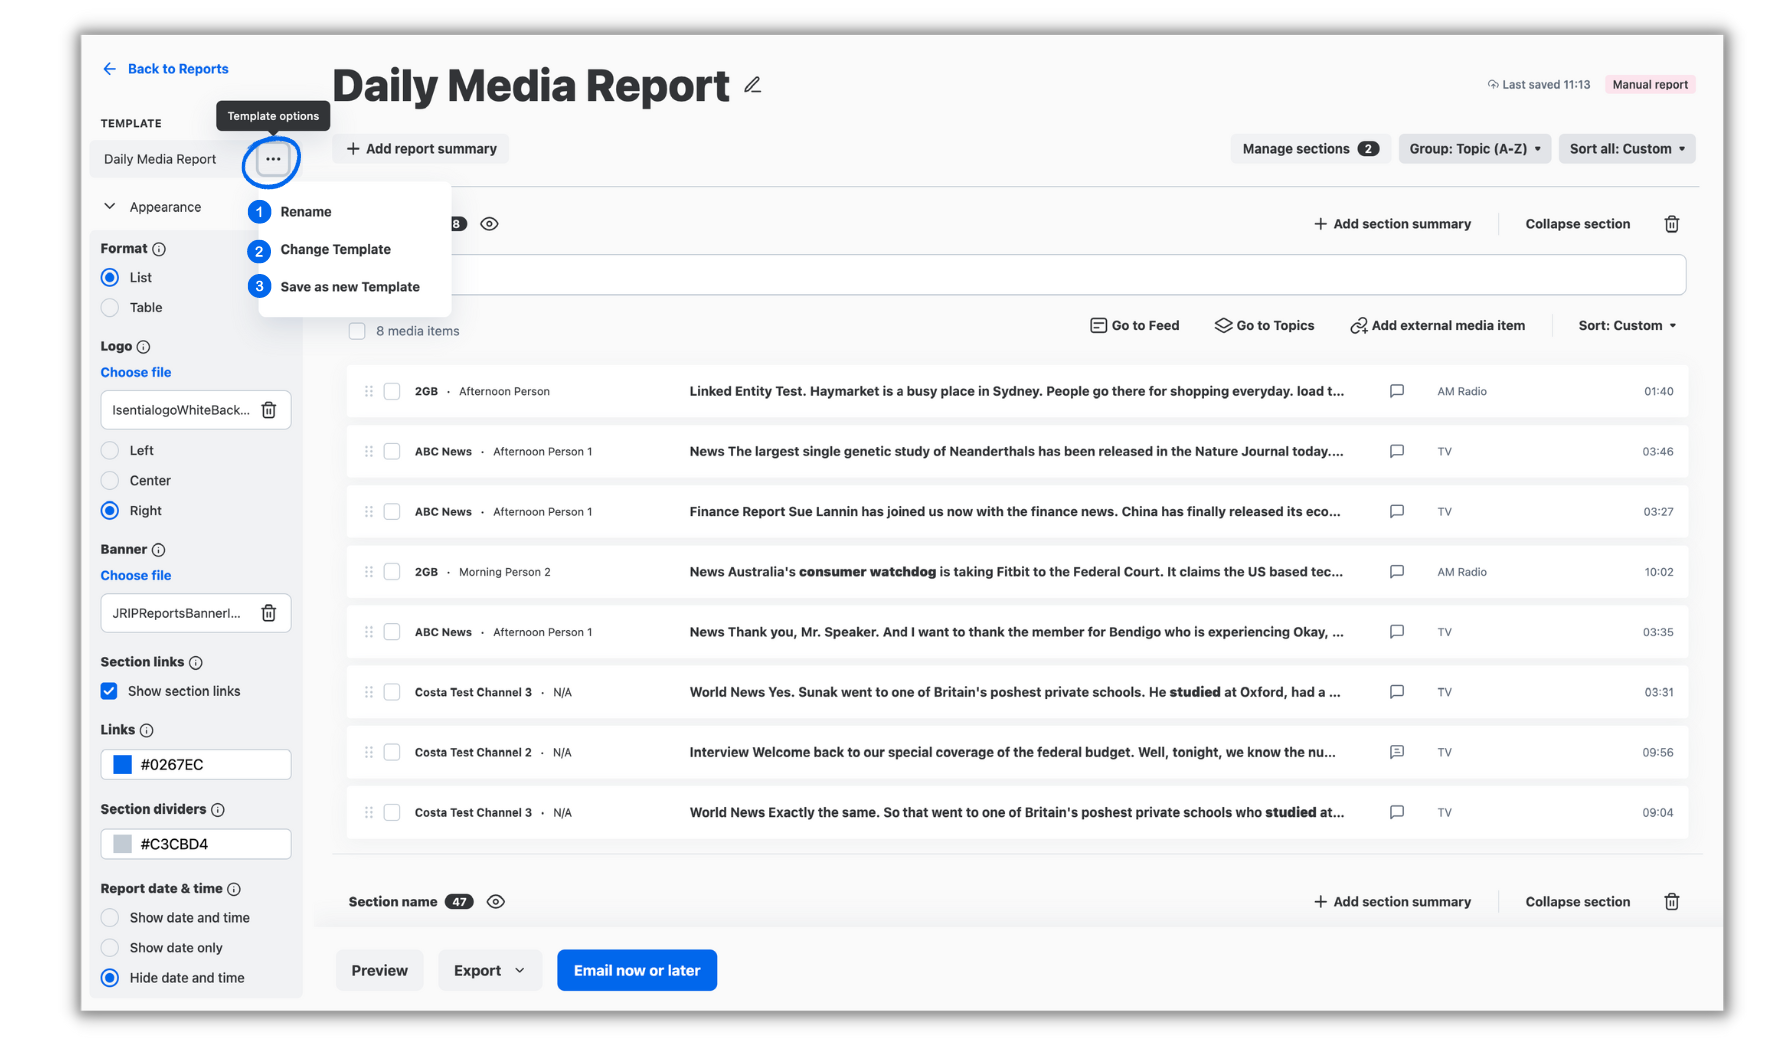Grab drag handle of the 2GB Afternoon Person row
1787x1038 pixels.
[x=369, y=391]
